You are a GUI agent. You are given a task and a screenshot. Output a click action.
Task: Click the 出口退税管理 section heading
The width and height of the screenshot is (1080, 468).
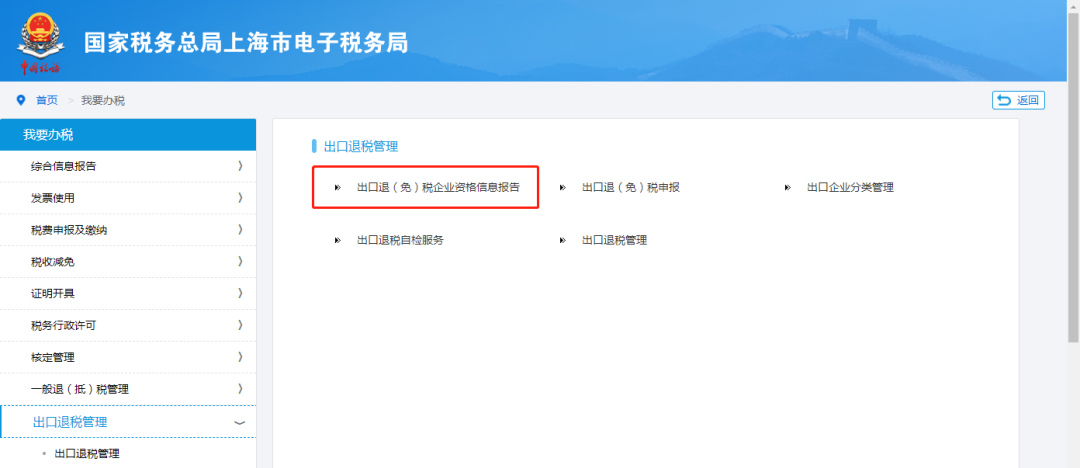click(361, 146)
